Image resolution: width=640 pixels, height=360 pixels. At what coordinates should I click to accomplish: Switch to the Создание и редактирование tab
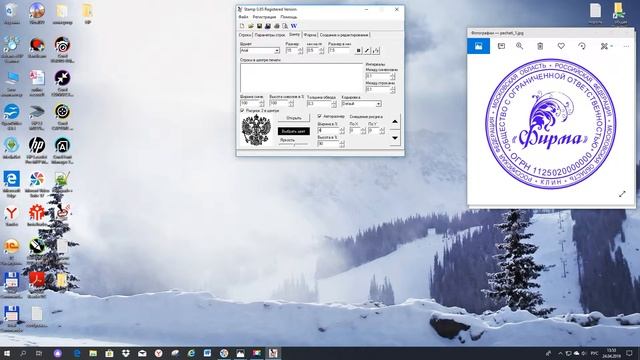point(344,35)
